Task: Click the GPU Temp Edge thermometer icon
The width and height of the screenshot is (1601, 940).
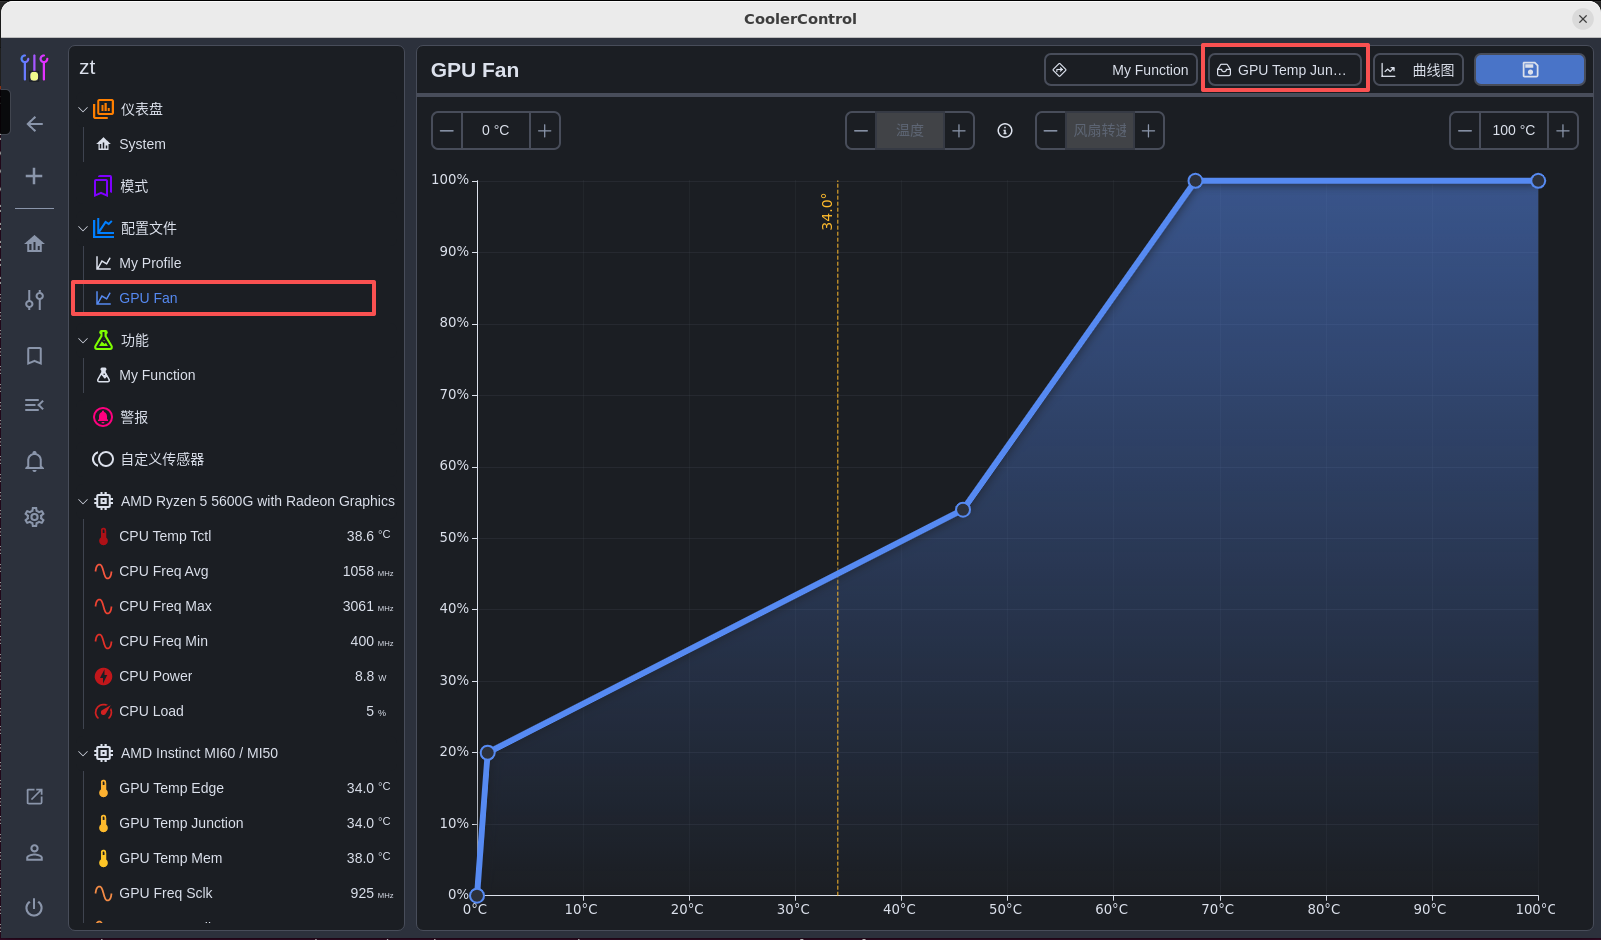Action: tap(103, 788)
